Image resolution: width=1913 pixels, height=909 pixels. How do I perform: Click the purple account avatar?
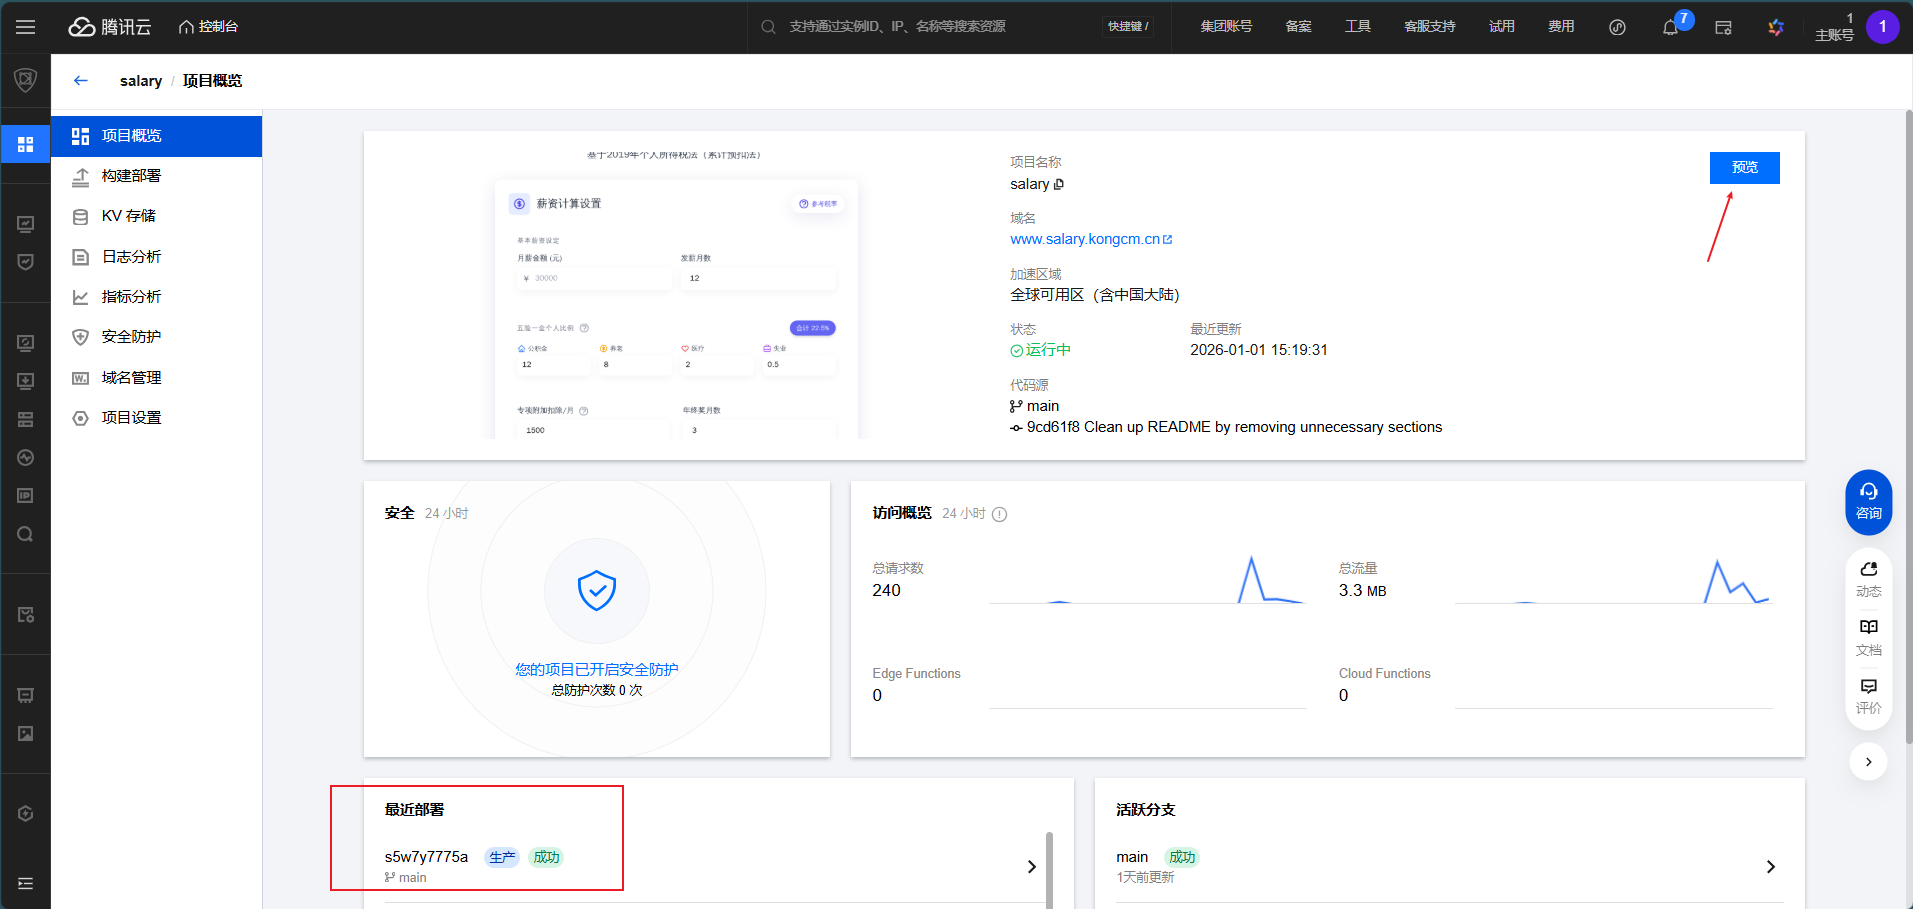[1882, 27]
